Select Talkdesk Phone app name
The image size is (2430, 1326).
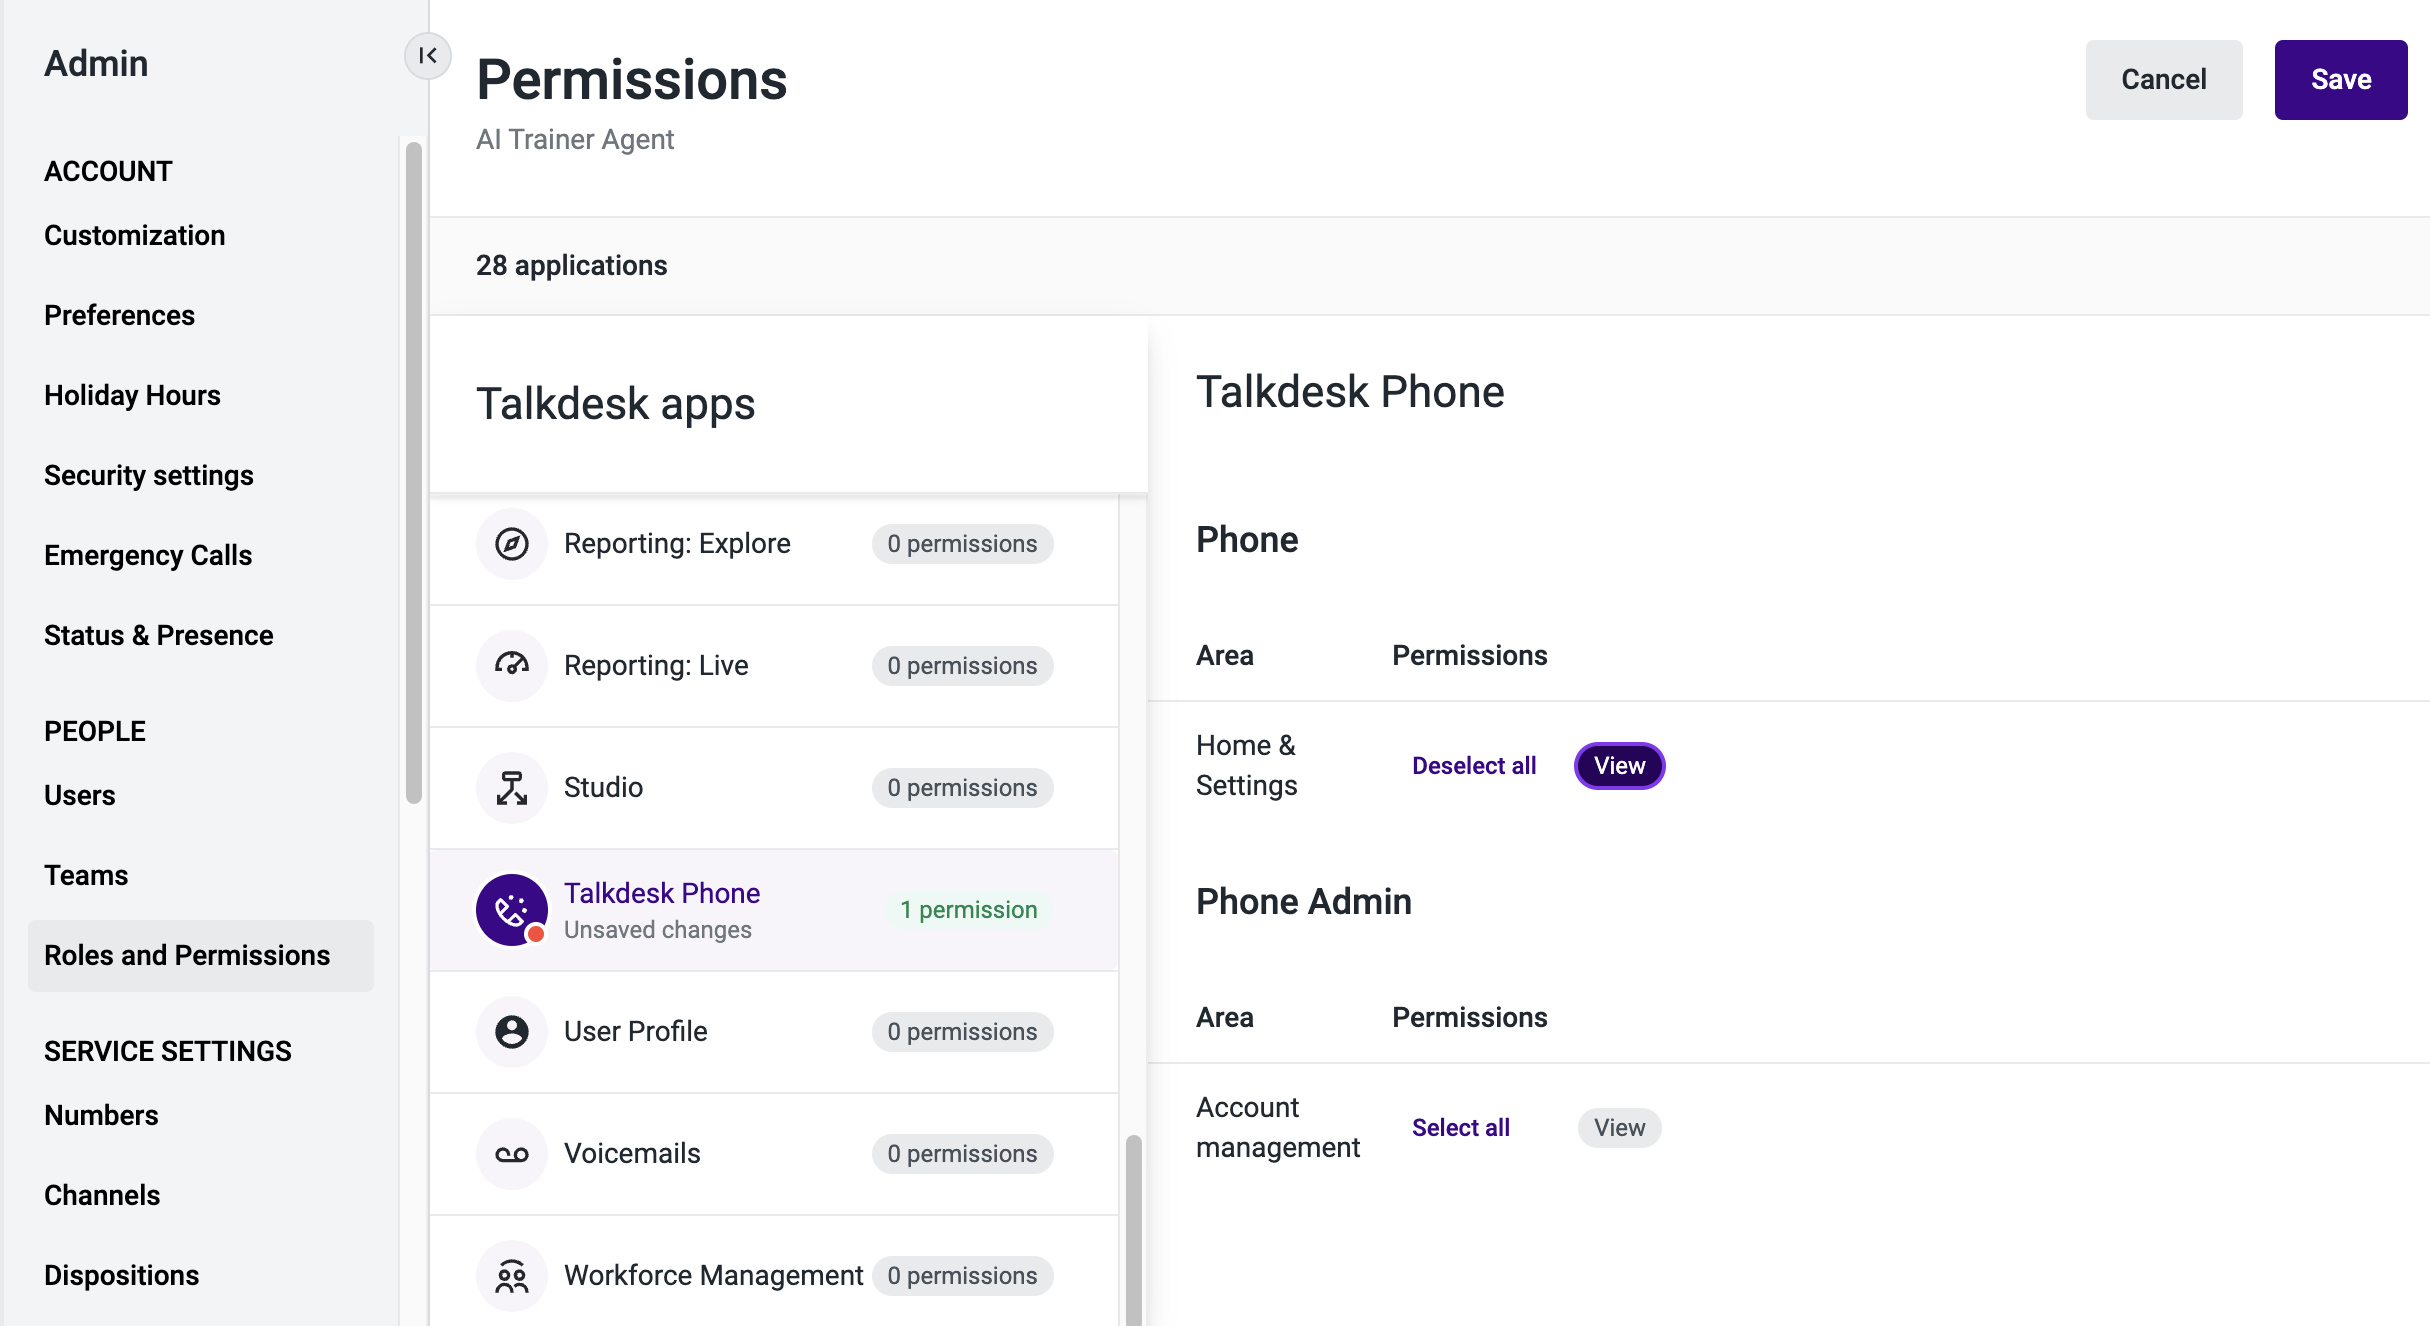(x=662, y=893)
